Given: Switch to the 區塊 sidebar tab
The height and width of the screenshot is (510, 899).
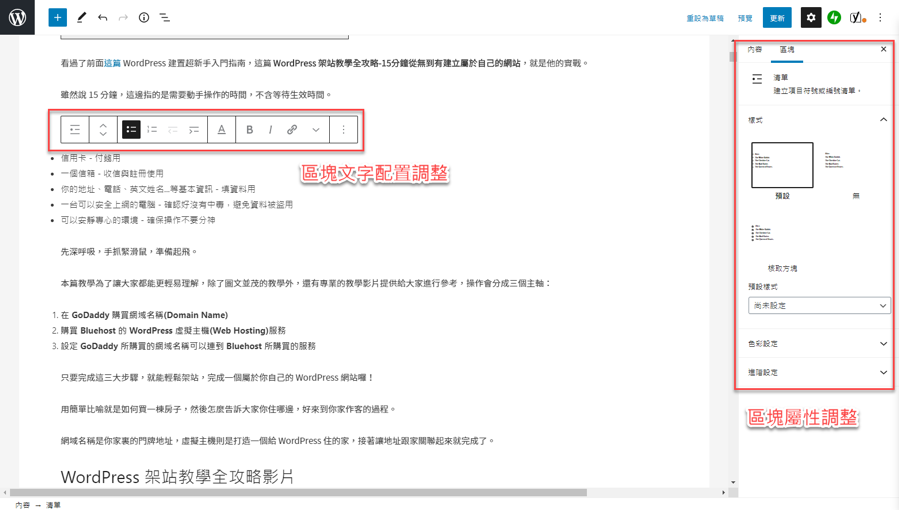Looking at the screenshot, I should [x=787, y=49].
